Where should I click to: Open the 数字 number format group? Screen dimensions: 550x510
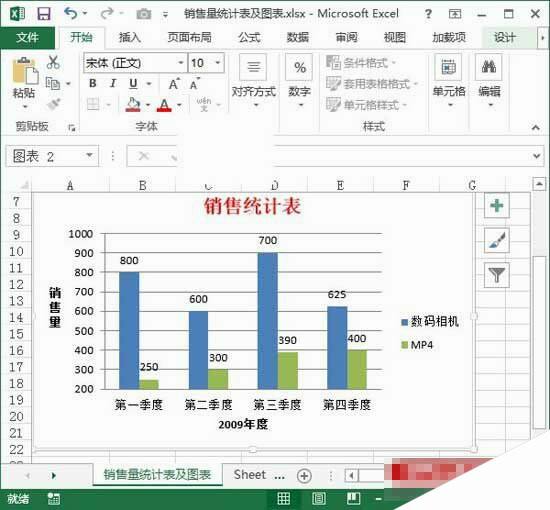(x=300, y=81)
